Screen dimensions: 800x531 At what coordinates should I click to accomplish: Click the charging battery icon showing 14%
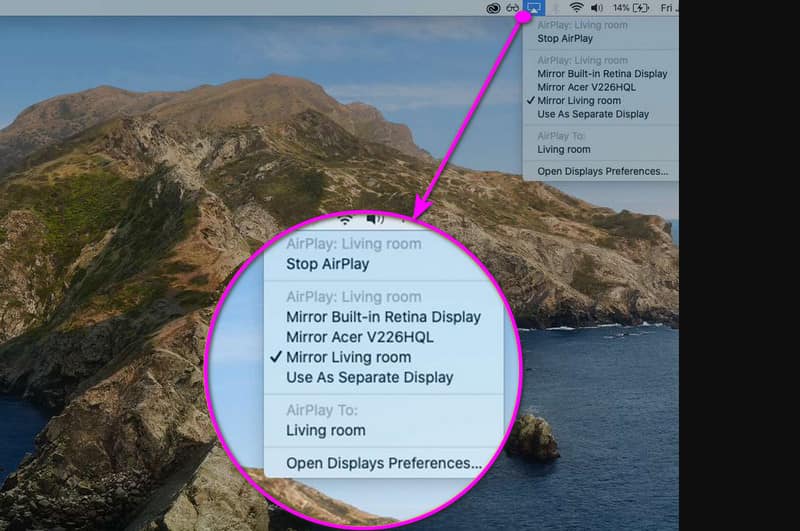(641, 8)
